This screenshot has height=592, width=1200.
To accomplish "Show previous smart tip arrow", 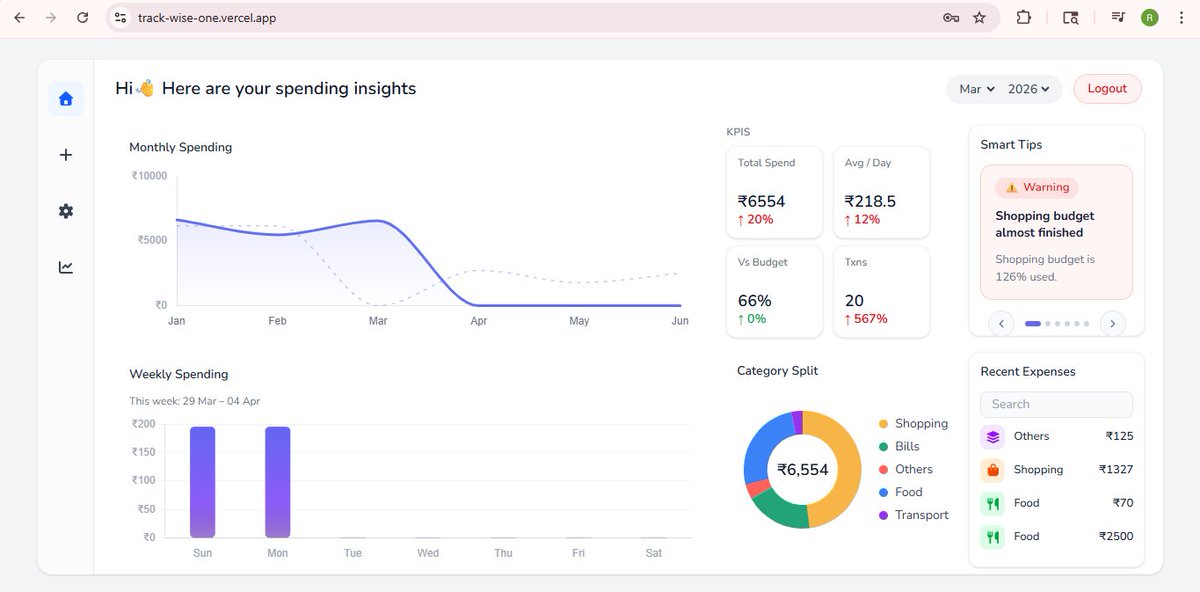I will (x=1001, y=323).
